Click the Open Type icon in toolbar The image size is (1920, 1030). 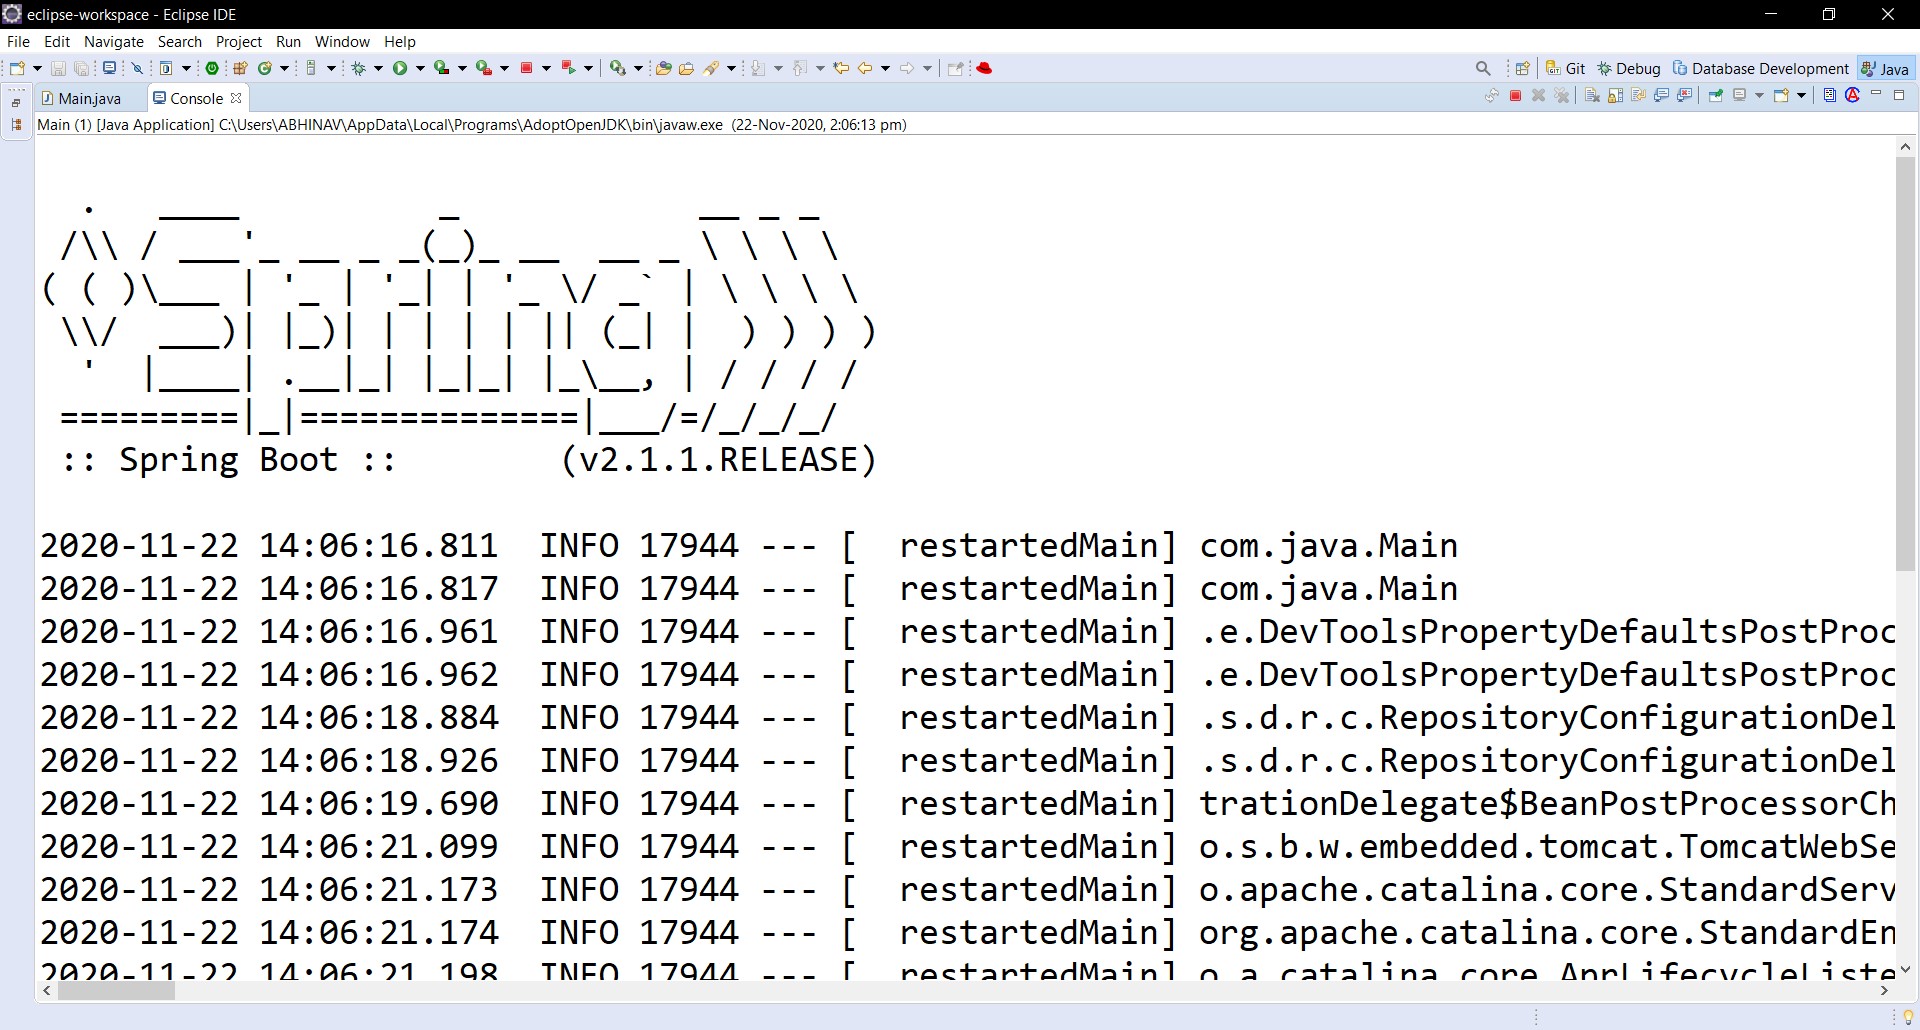tap(663, 68)
